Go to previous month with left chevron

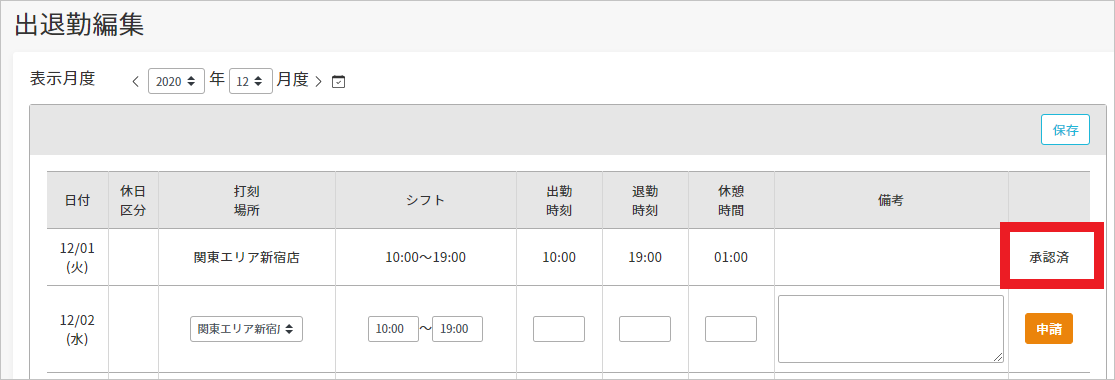[x=135, y=81]
